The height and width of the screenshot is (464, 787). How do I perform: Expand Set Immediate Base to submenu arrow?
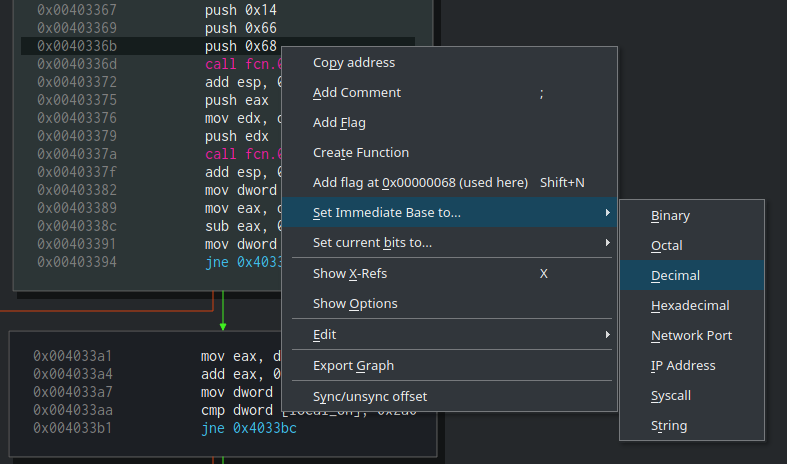point(607,212)
